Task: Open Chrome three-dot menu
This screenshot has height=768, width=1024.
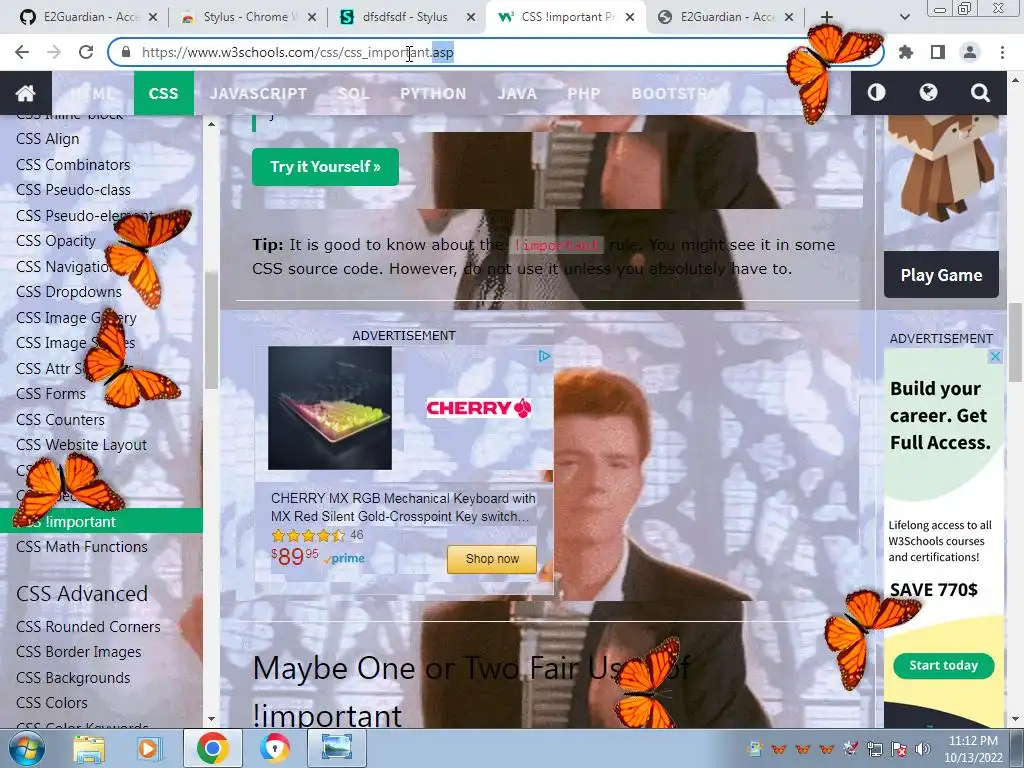Action: coord(1002,52)
